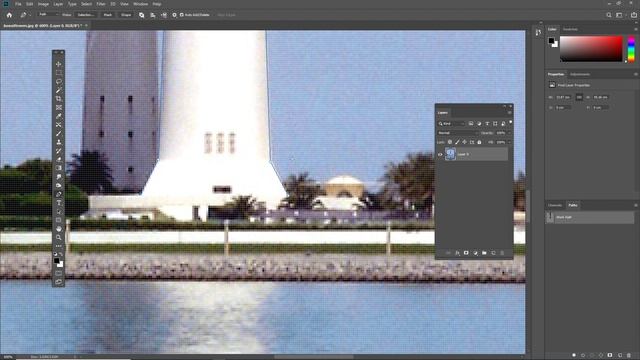This screenshot has height=360, width=640.
Task: Click the search icon at top right
Action: (x=609, y=15)
